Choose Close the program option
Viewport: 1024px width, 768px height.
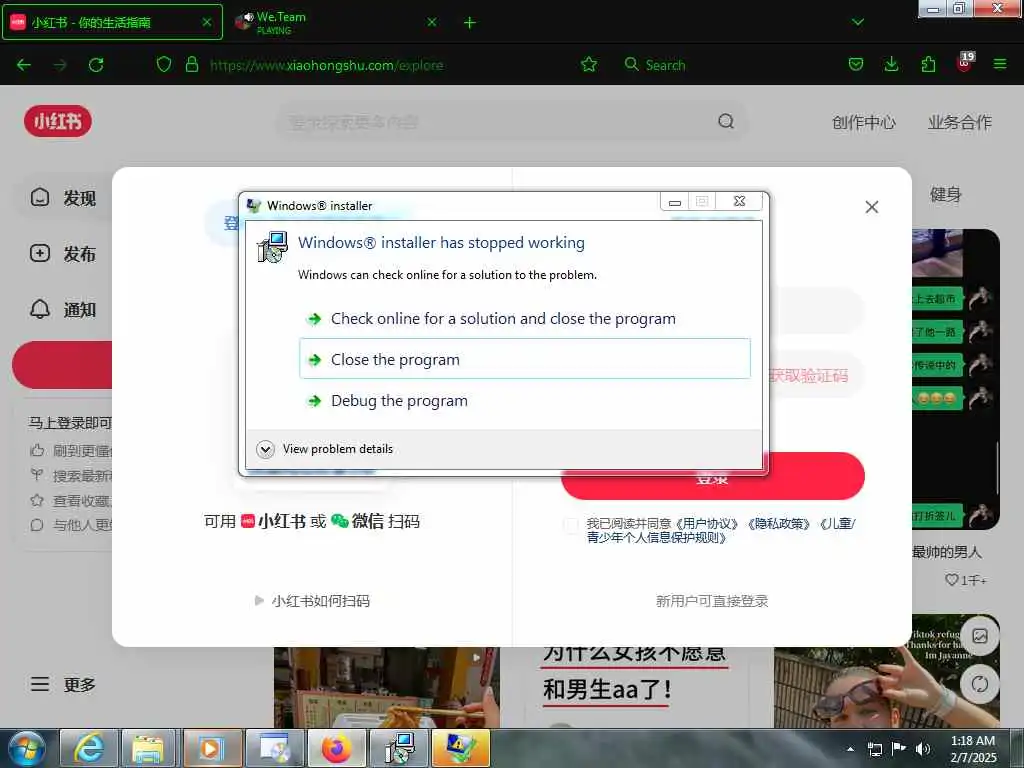[x=525, y=359]
